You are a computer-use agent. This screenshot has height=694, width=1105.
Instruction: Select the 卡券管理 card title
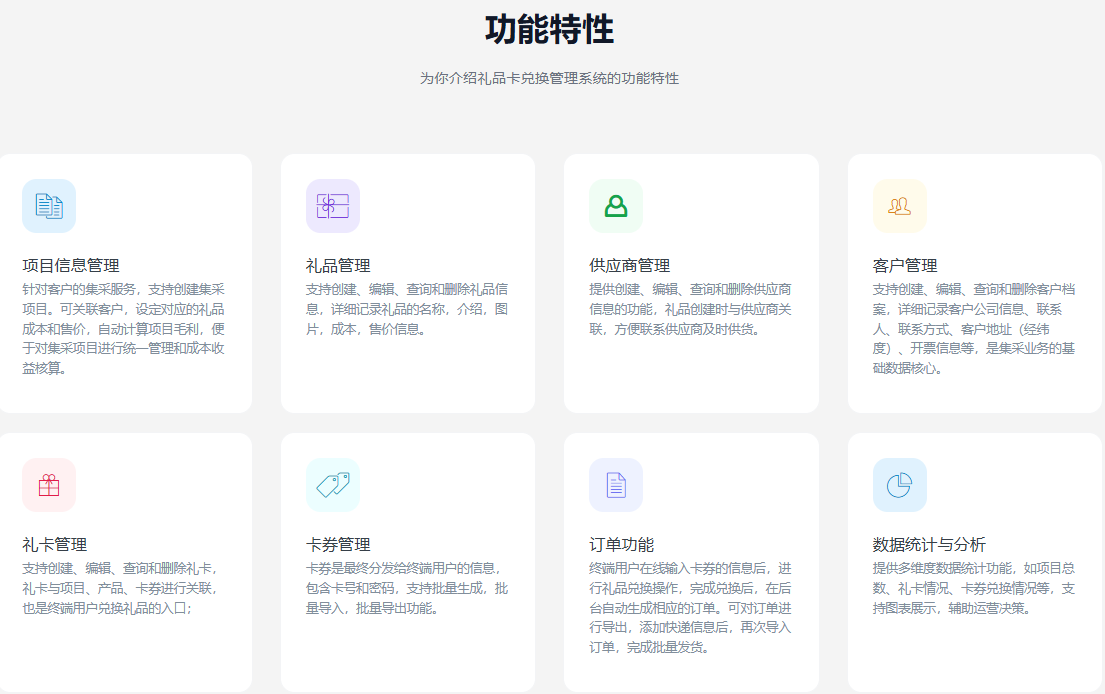pos(338,545)
